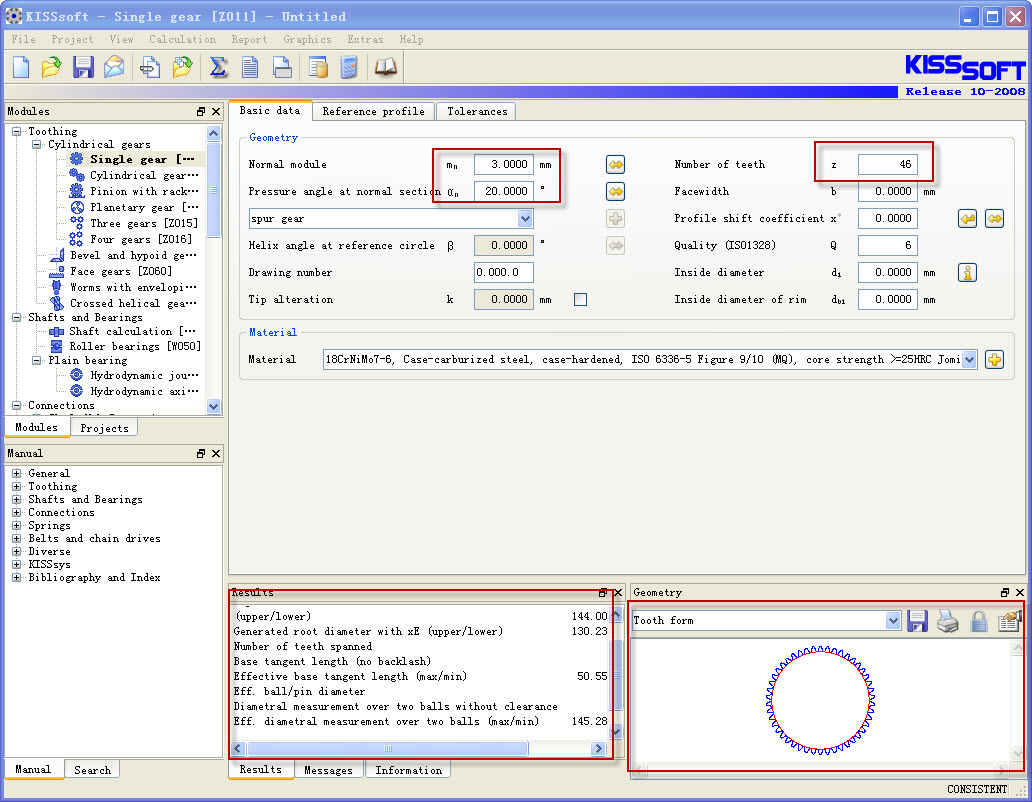Open the Tooth form graphic dropdown
Viewport: 1032px width, 802px height.
pos(892,620)
